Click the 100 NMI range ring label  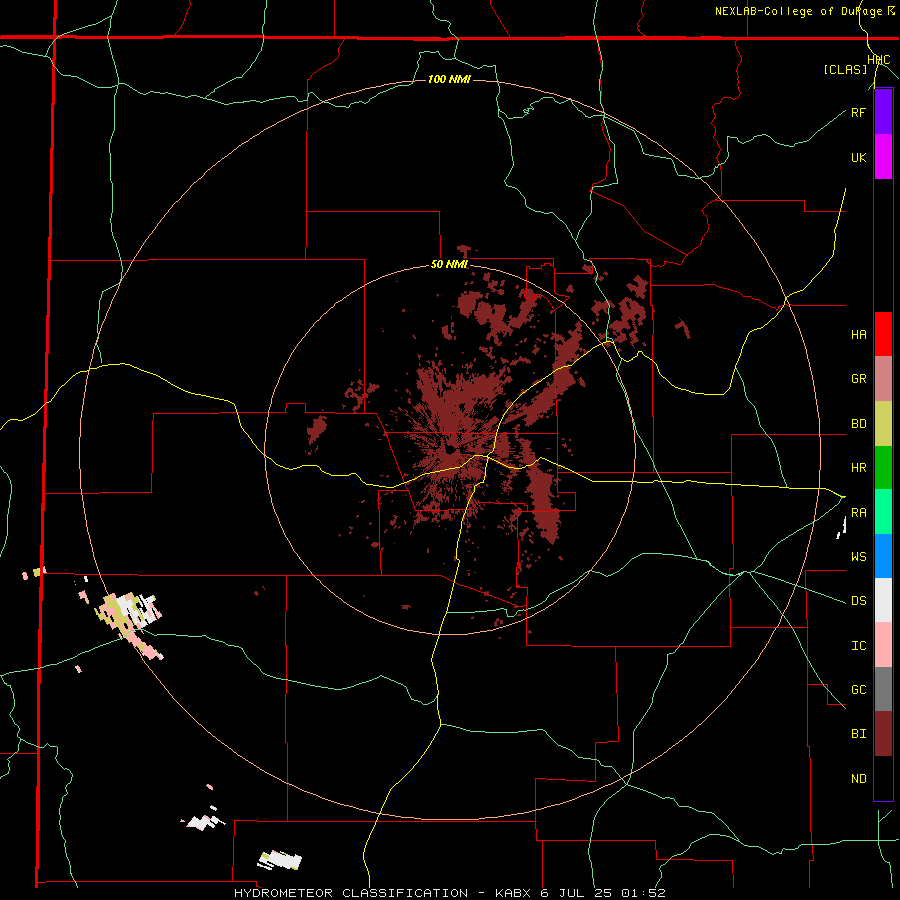pos(449,79)
